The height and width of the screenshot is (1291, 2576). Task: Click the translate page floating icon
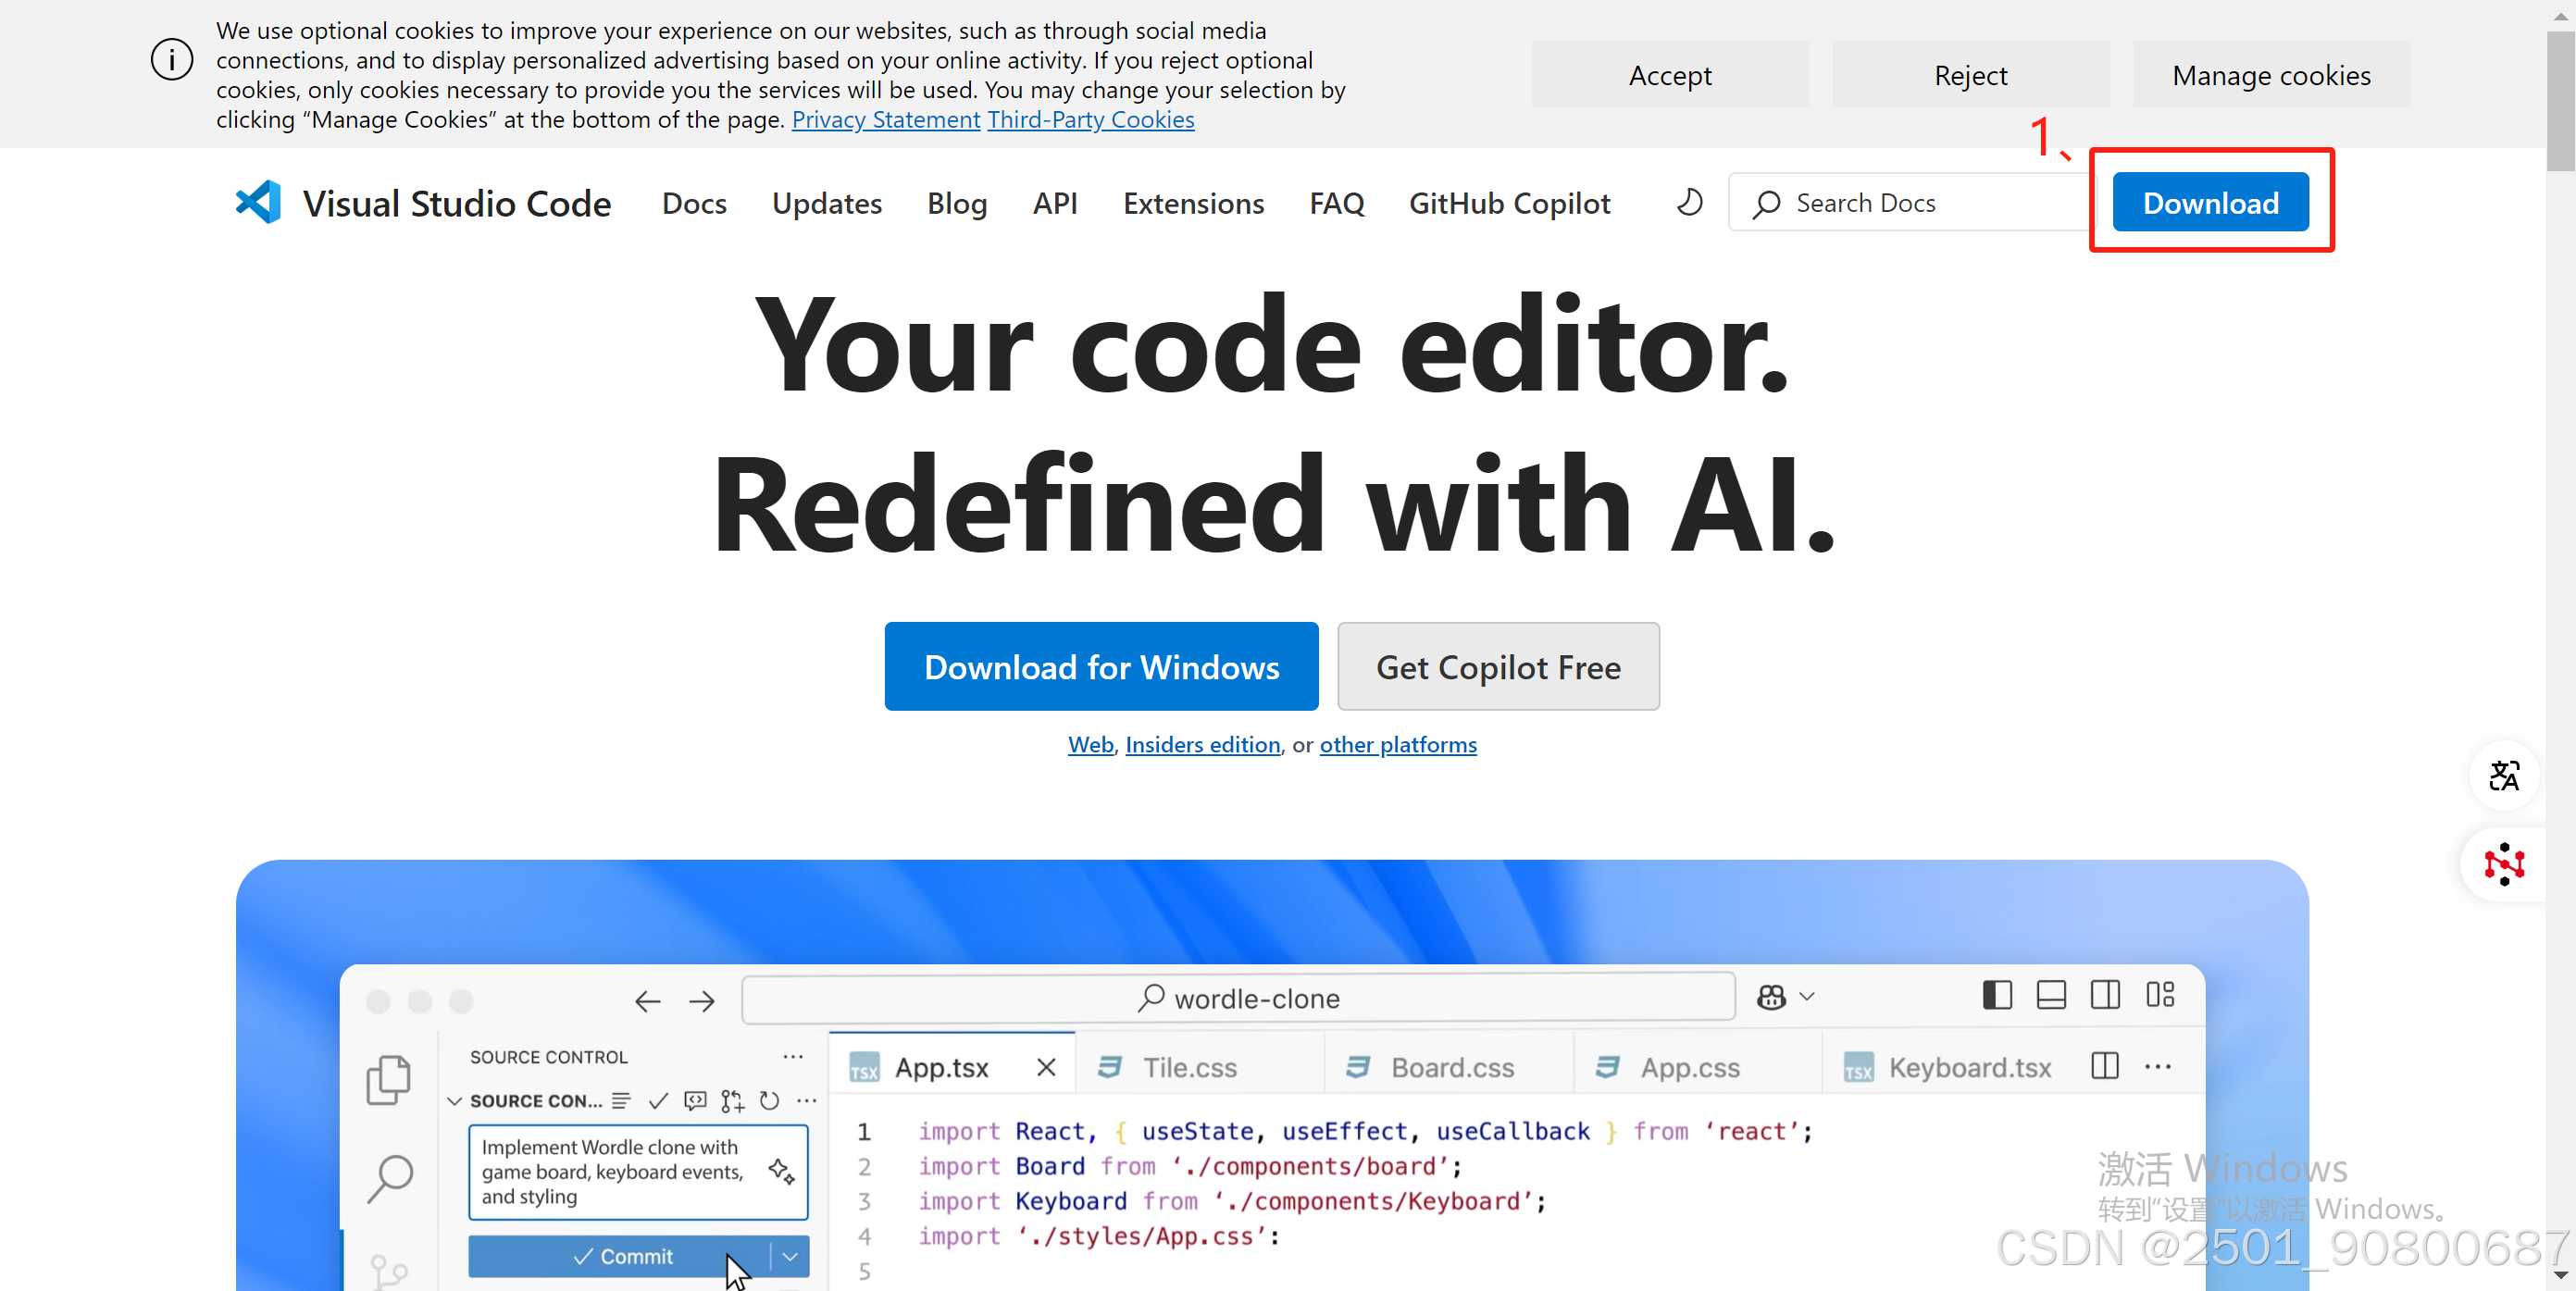click(2503, 775)
